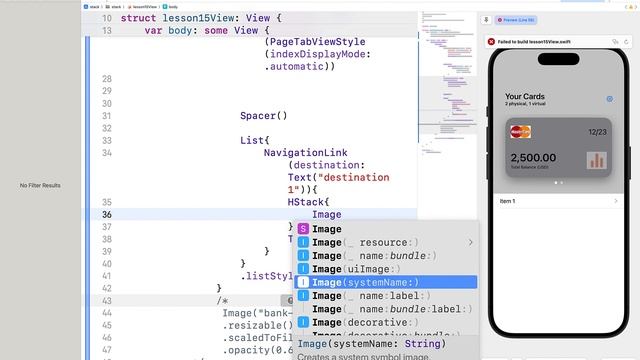Tap the chevron on the Item 1 row
Screen dimensions: 640x360
(616, 201)
